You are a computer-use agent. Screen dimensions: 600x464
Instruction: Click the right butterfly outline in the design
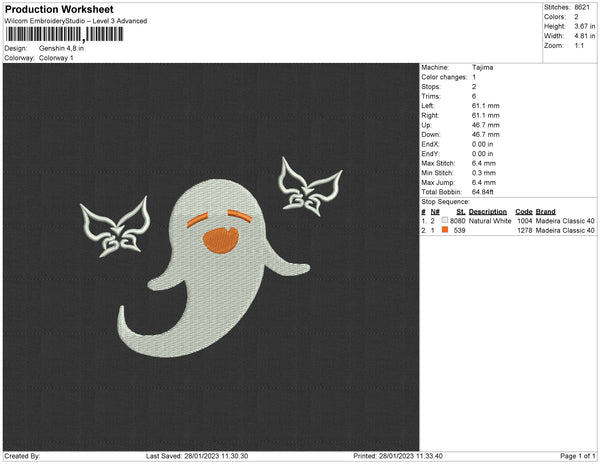coord(310,187)
